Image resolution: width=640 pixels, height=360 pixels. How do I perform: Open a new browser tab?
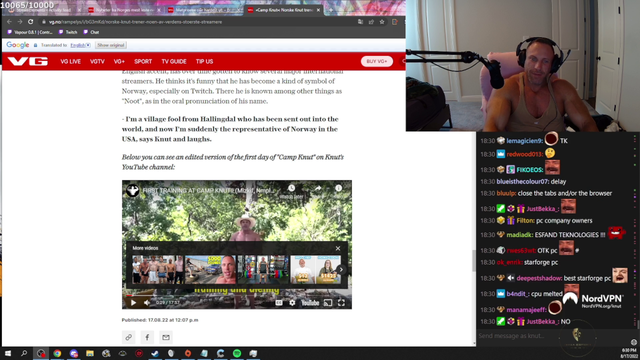point(331,10)
